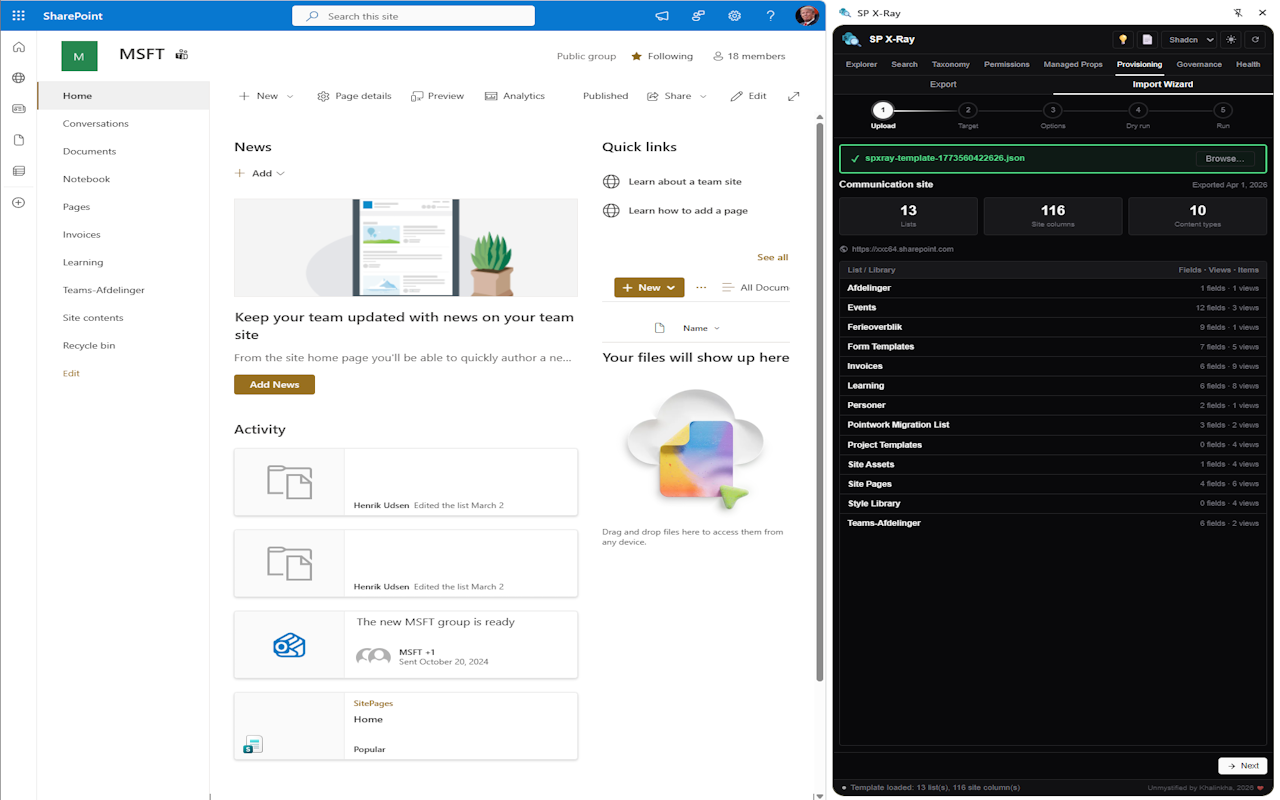The image size is (1280, 800).
Task: Select the Pointwork Migration List row
Action: [x=1053, y=425]
